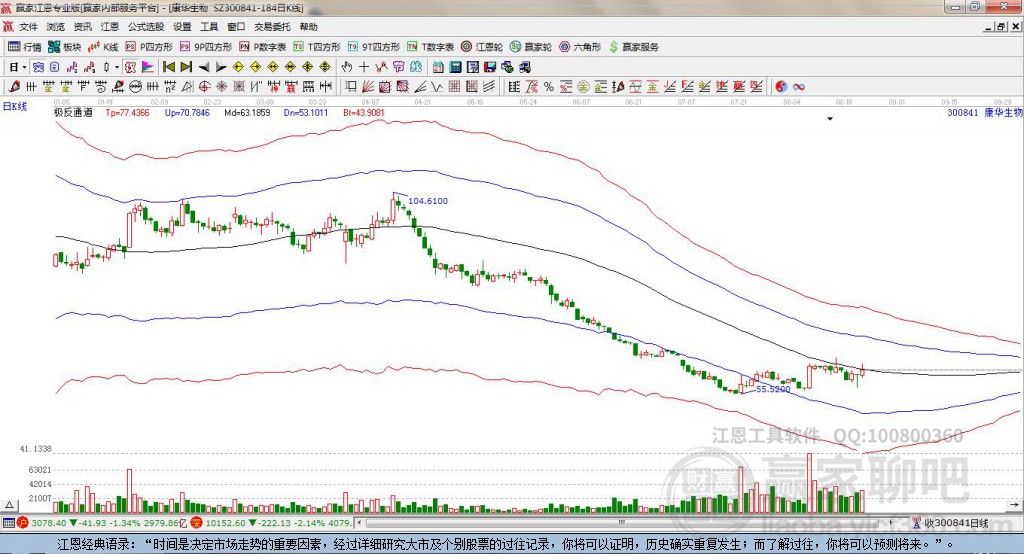Click the colorful flag icon
The width and height of the screenshot is (1024, 554).
point(148,67)
